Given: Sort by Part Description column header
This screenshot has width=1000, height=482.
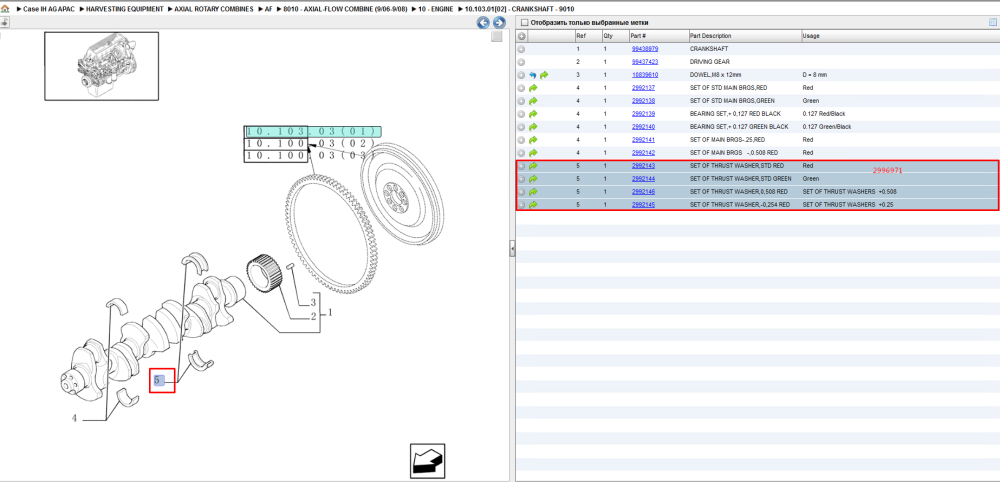Looking at the screenshot, I should point(744,36).
